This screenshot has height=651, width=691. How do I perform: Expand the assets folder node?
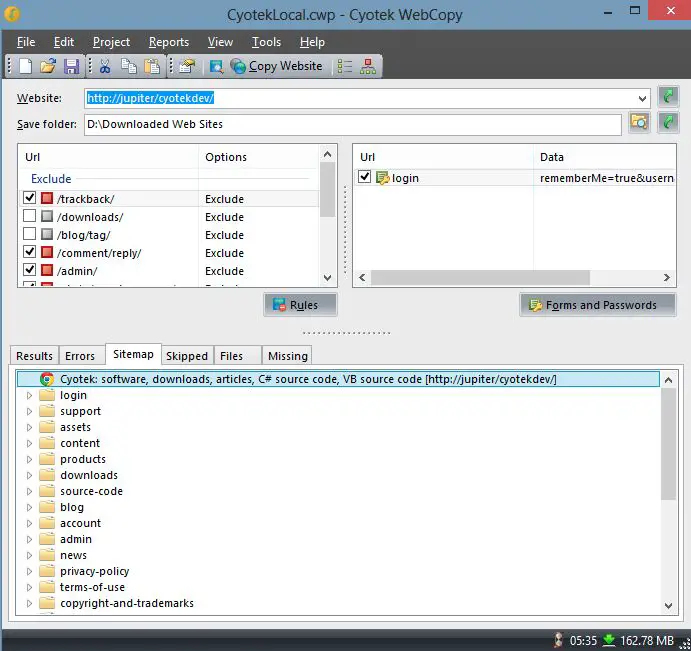coord(29,427)
